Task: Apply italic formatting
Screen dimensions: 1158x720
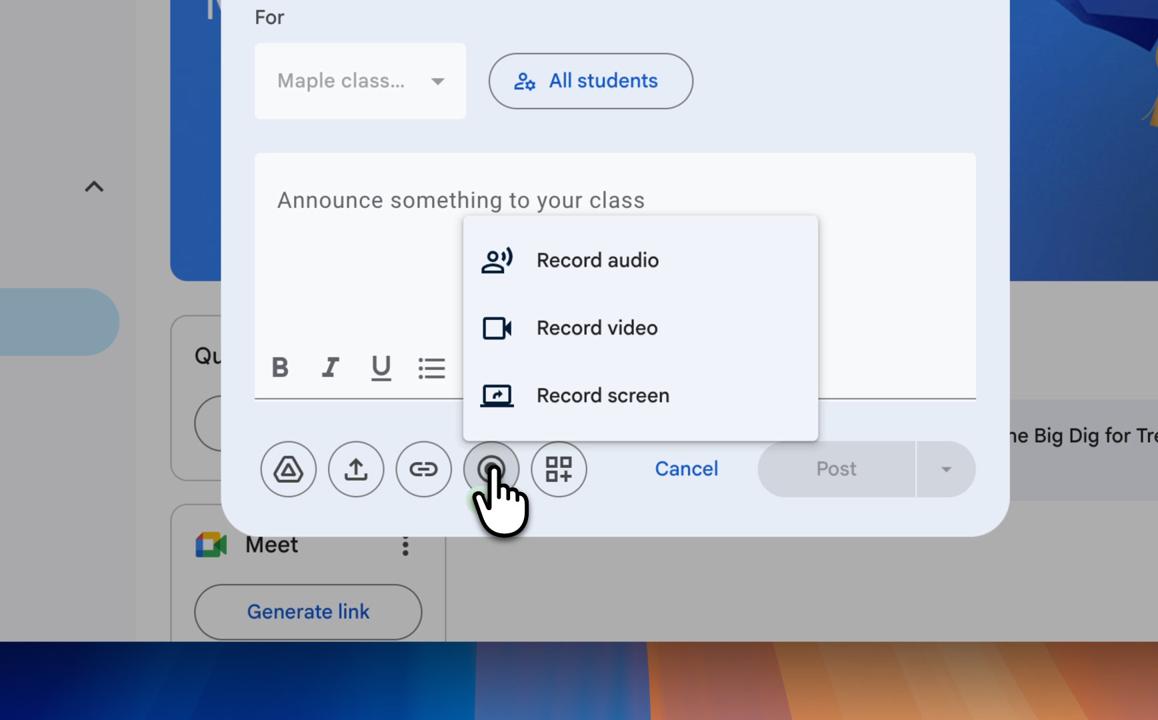Action: tap(330, 368)
